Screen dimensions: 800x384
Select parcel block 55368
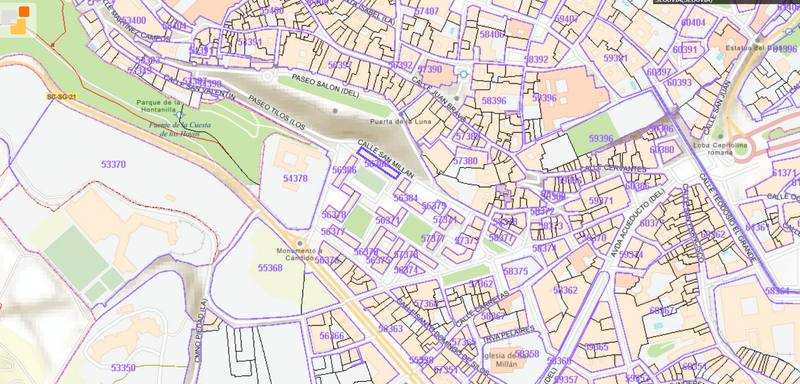[x=270, y=267]
